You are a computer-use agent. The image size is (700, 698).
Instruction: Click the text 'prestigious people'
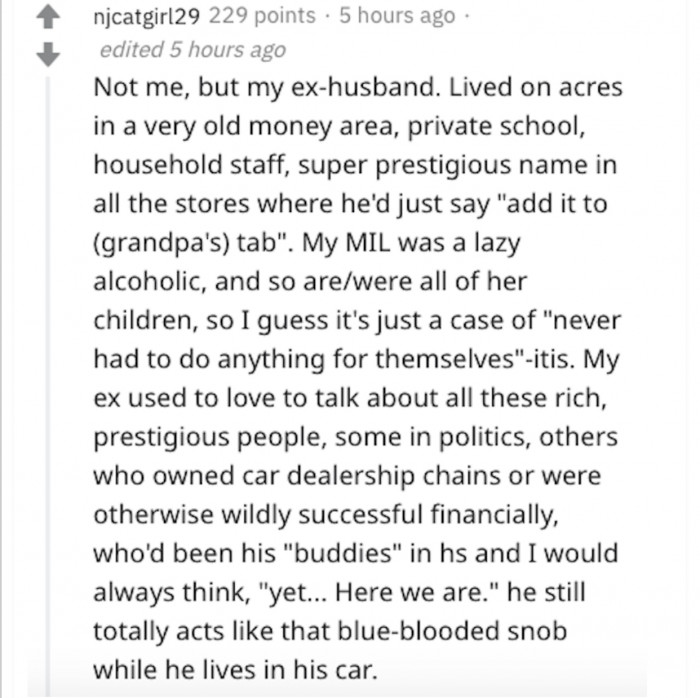click(210, 437)
